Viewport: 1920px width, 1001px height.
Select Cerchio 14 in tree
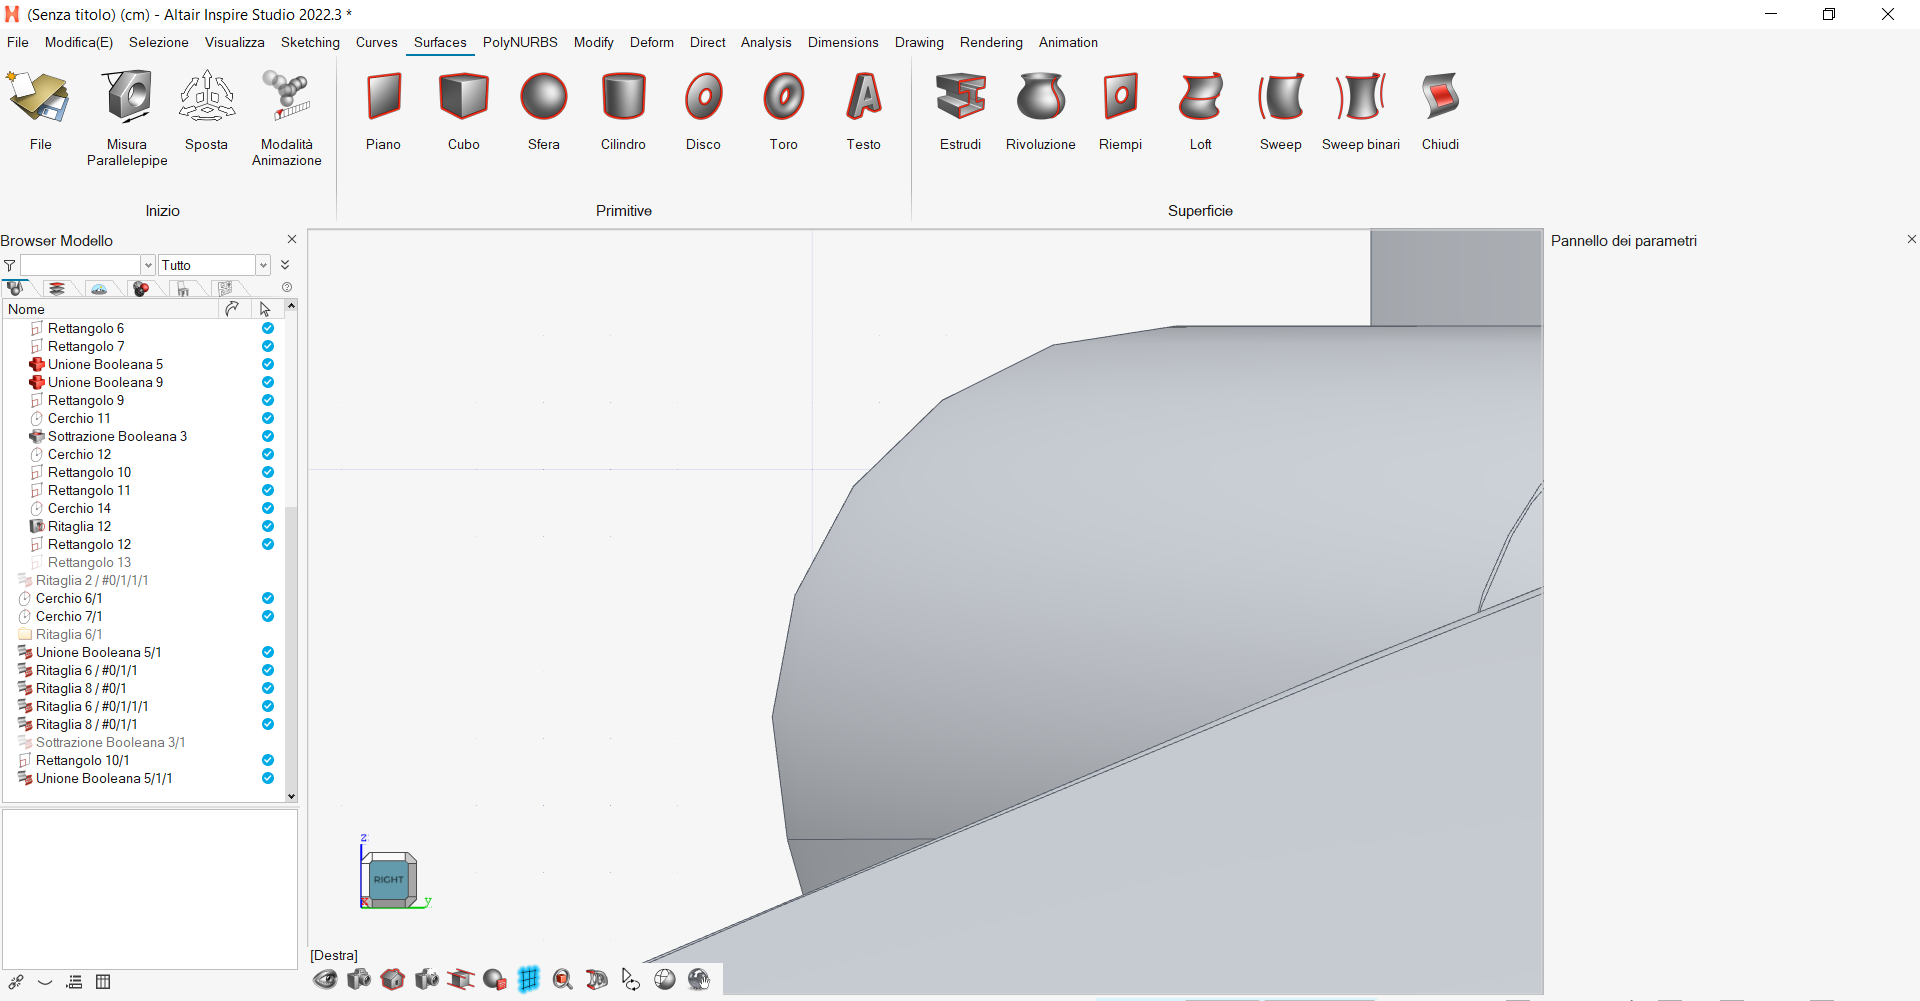(x=79, y=508)
